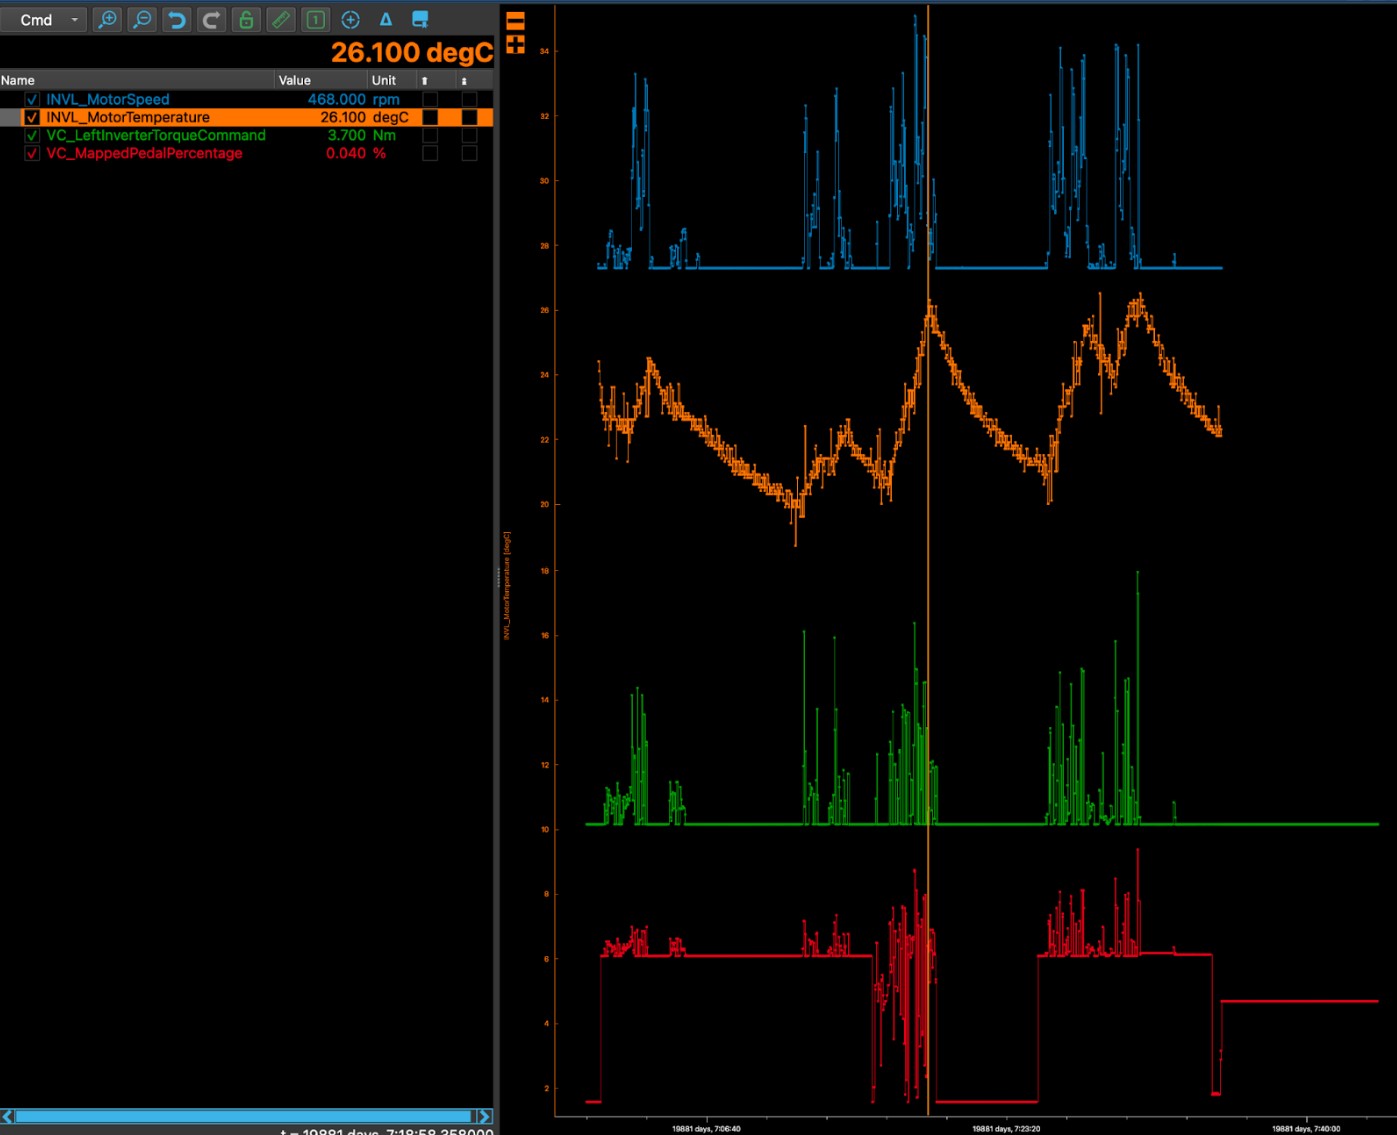Image resolution: width=1397 pixels, height=1135 pixels.
Task: Click the panel splitter handle beside the plot
Action: [x=498, y=577]
